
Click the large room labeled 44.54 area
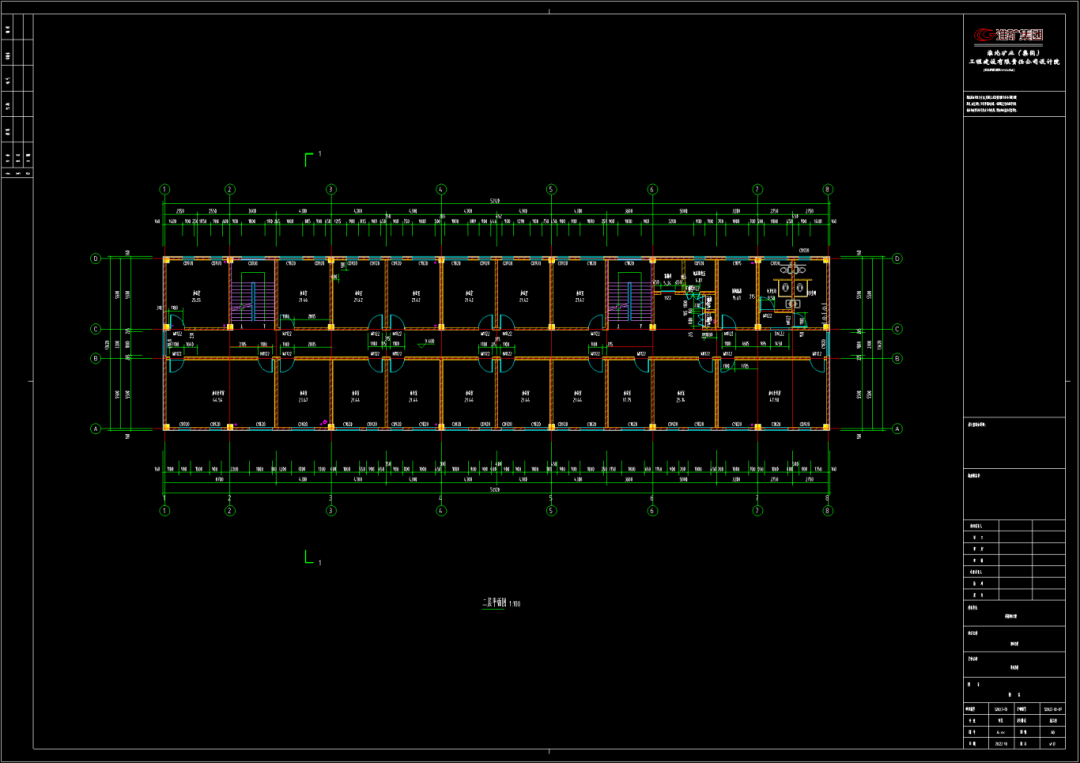click(x=217, y=398)
